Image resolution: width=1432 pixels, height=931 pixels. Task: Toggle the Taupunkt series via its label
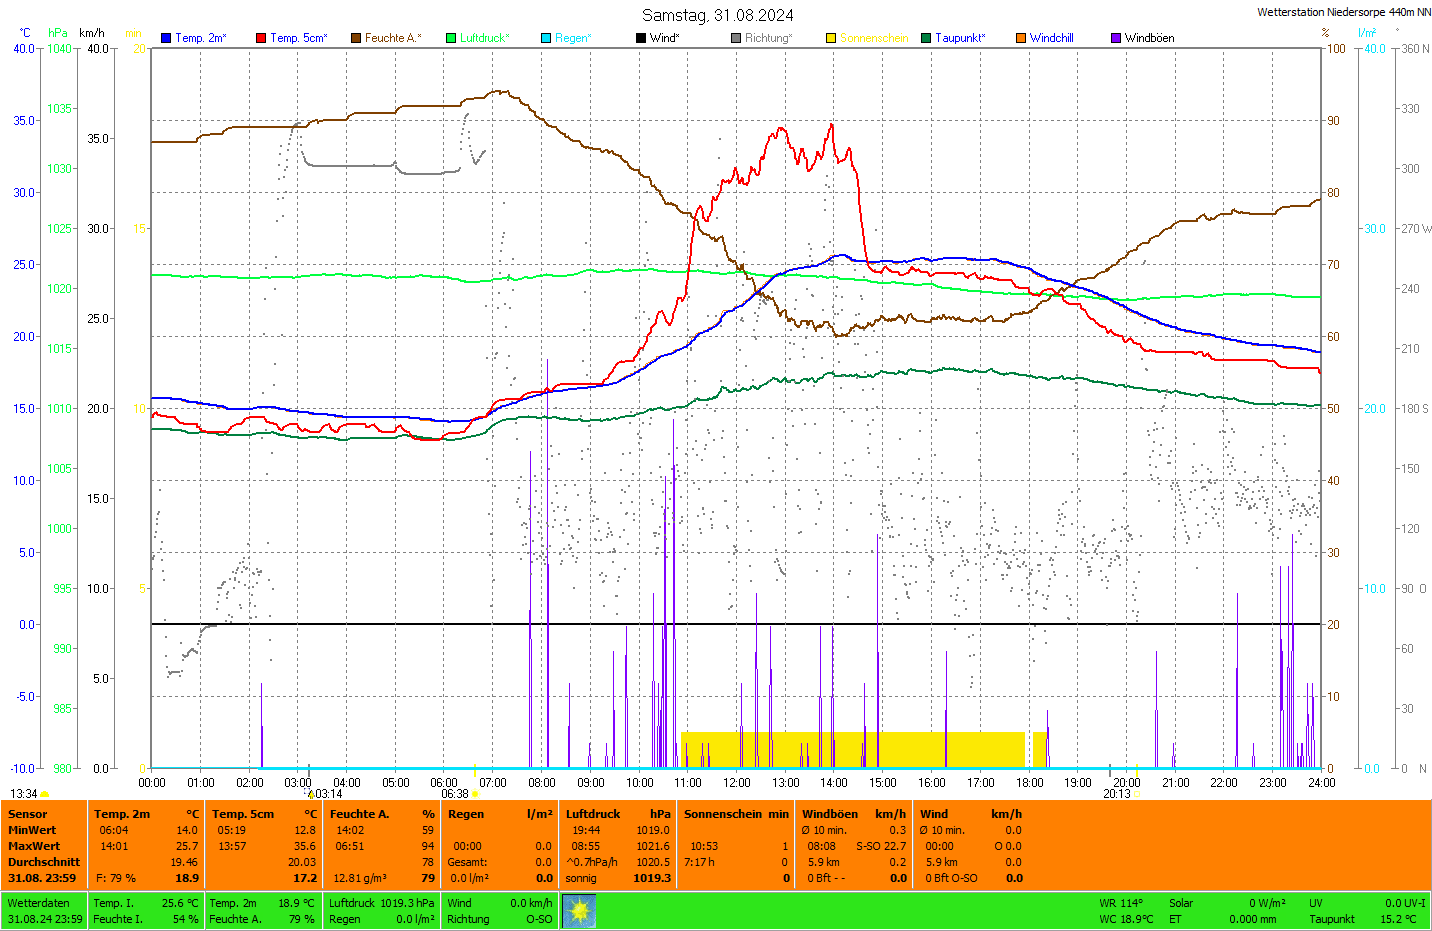click(x=959, y=38)
